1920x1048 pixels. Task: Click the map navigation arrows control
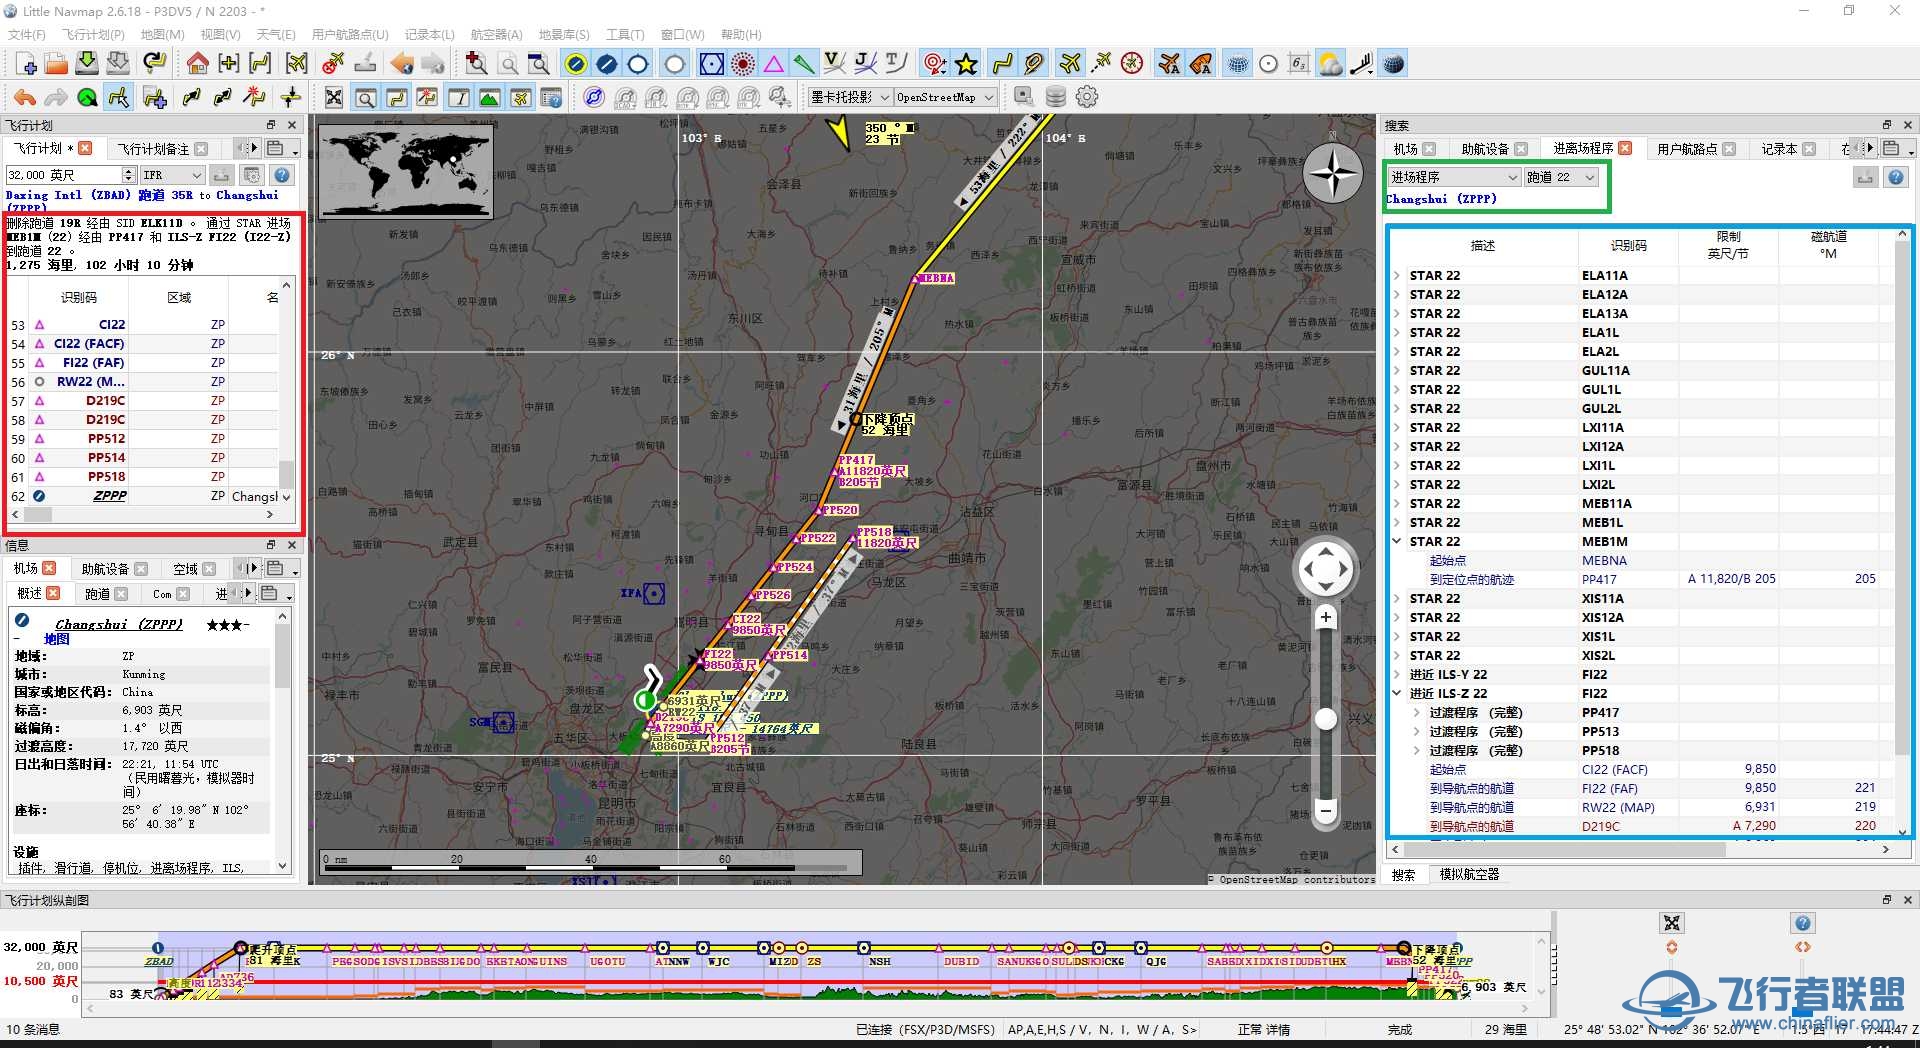(1325, 570)
